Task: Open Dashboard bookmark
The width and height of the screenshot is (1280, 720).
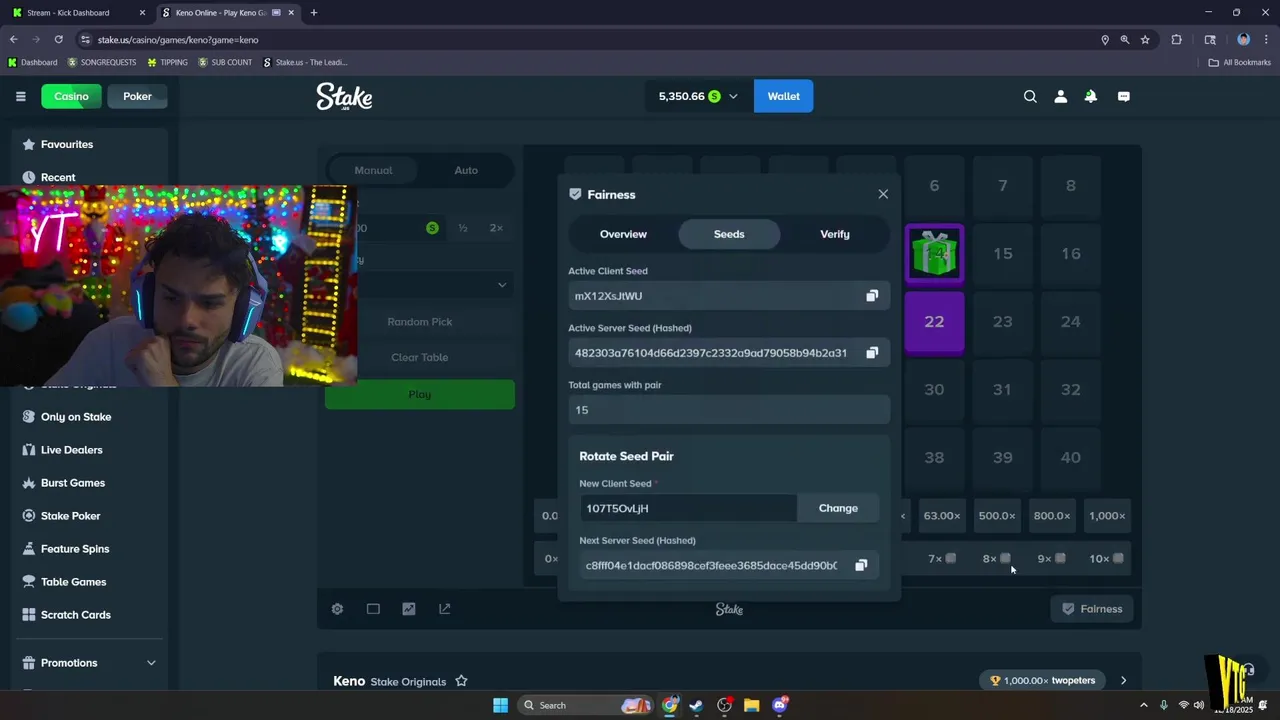Action: [32, 62]
